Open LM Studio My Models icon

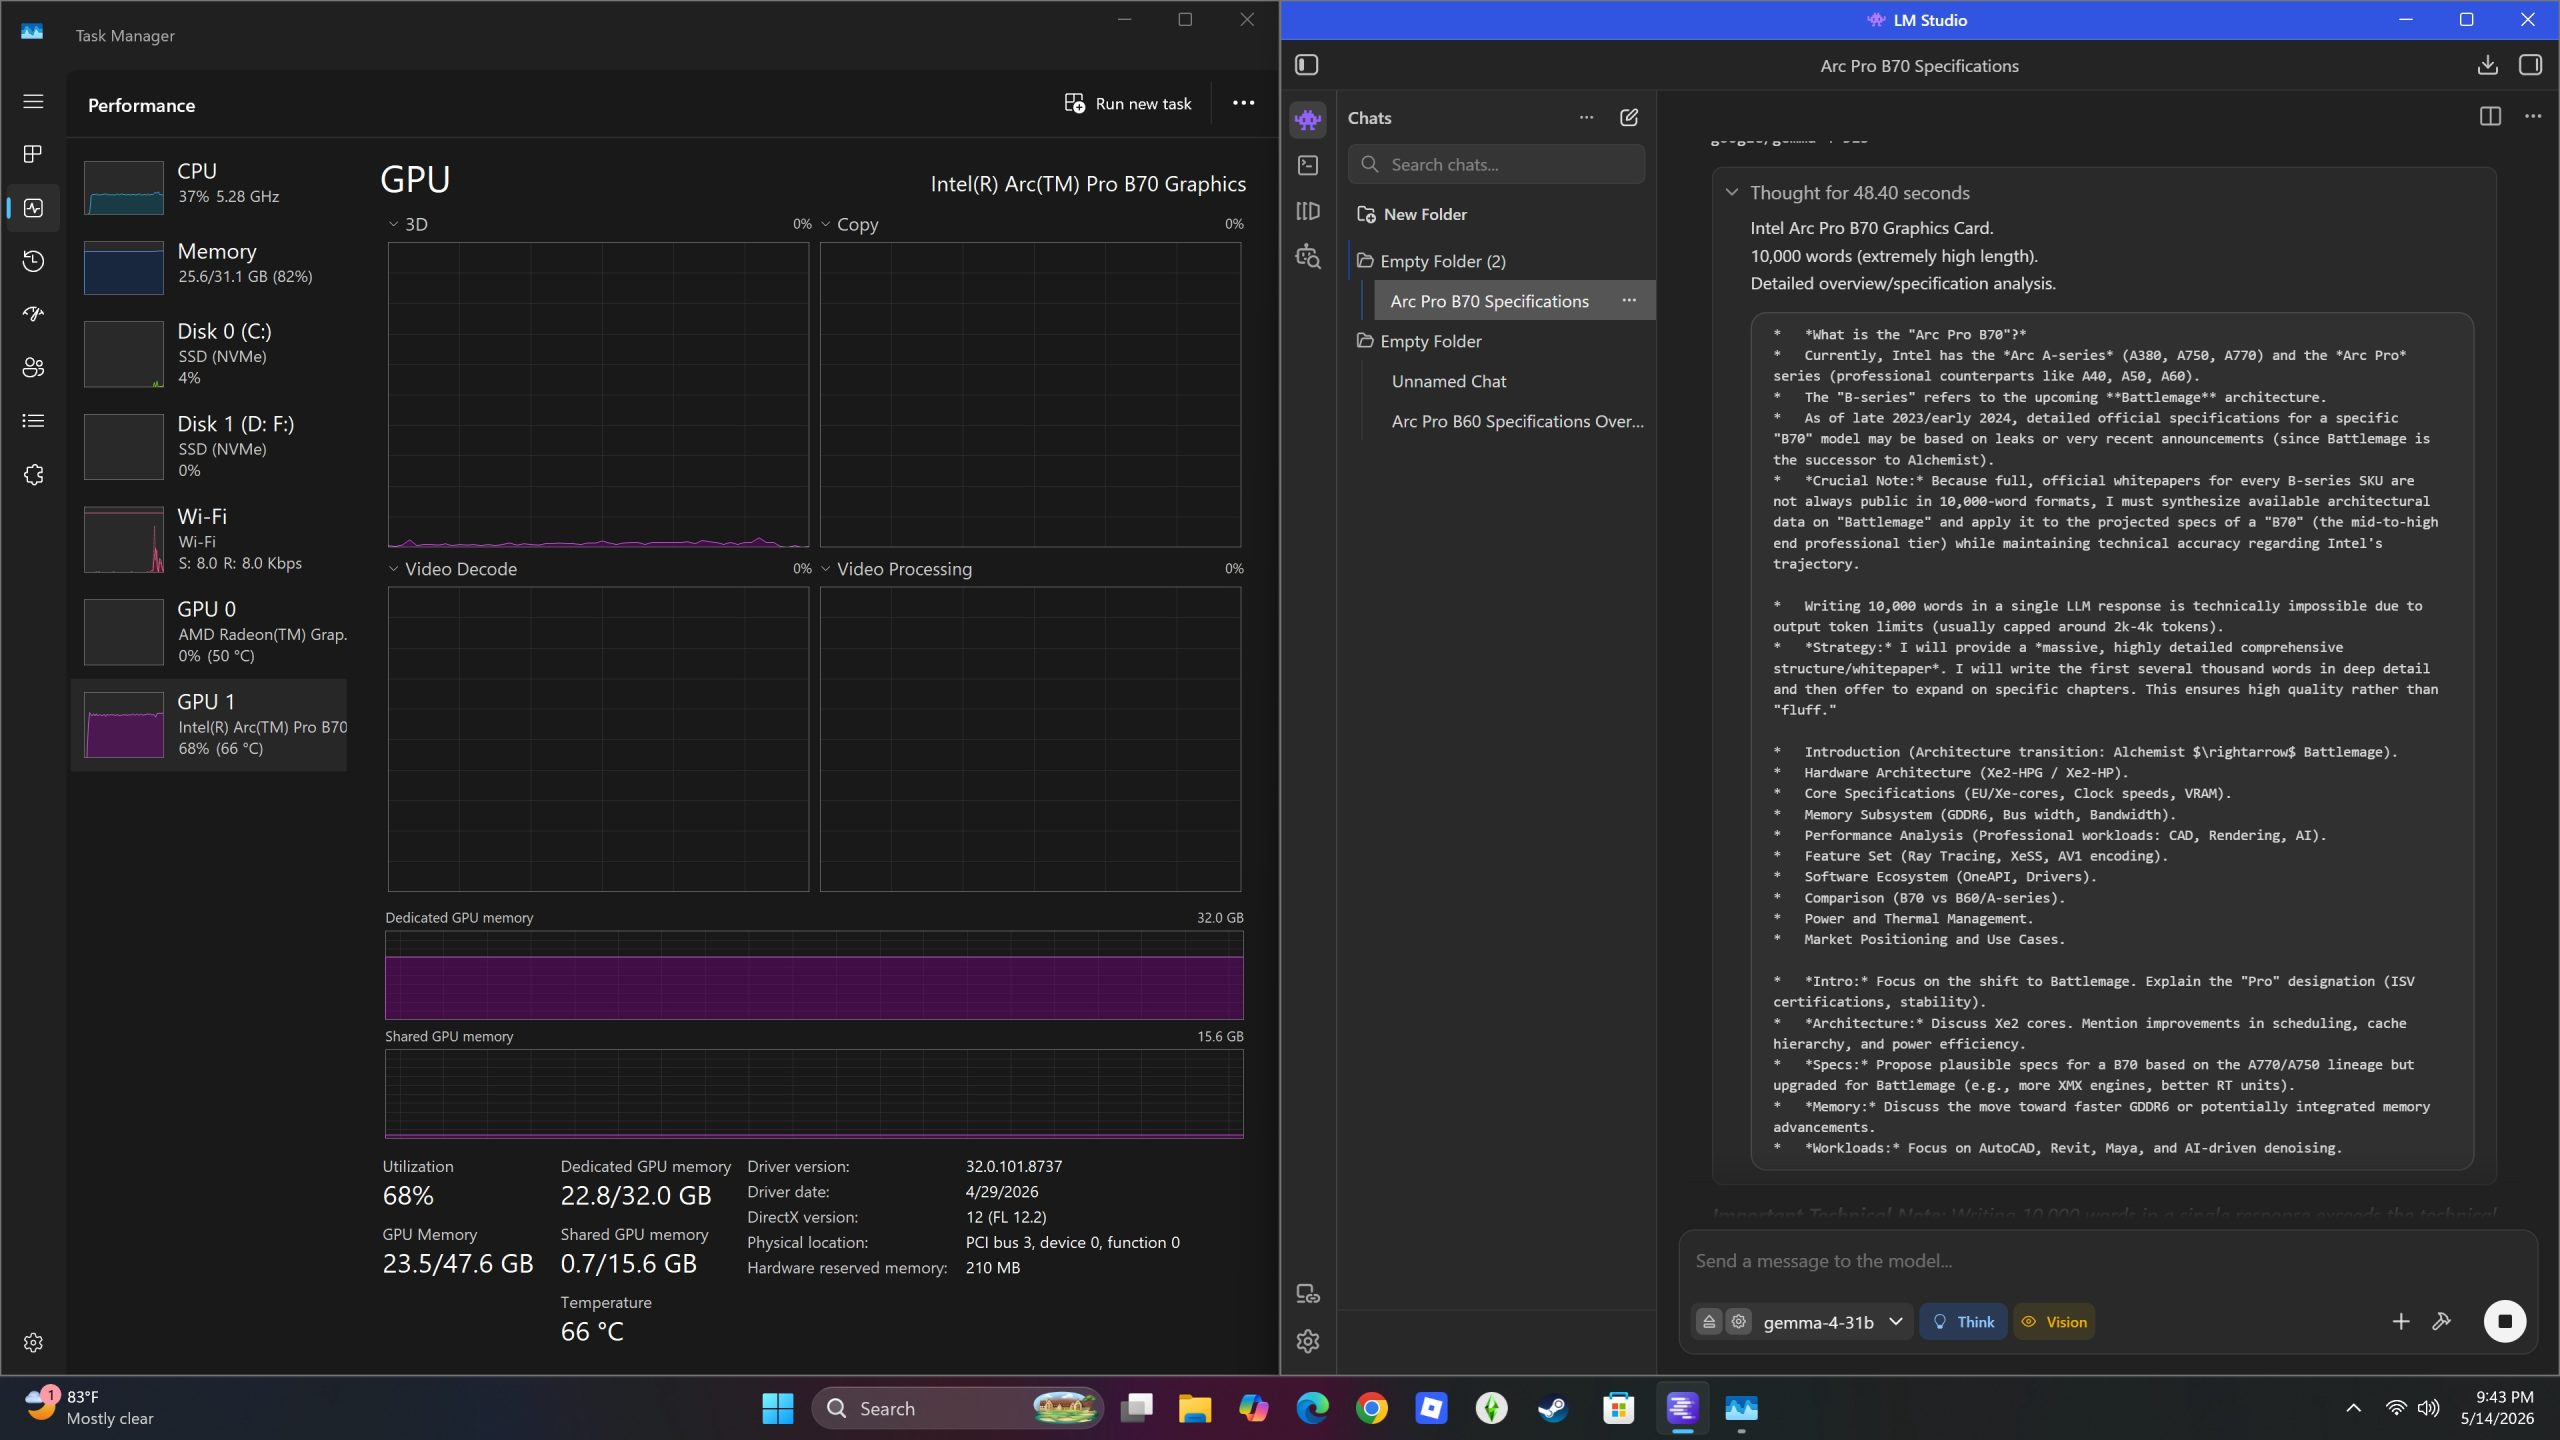[x=1308, y=211]
